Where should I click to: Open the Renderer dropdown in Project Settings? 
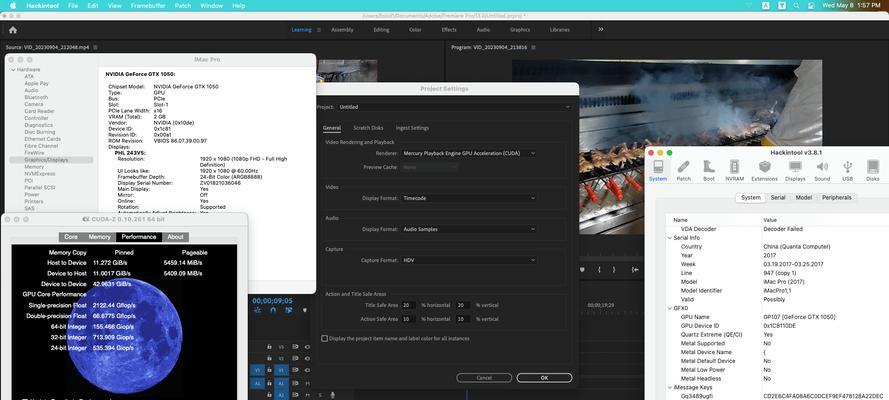point(469,153)
